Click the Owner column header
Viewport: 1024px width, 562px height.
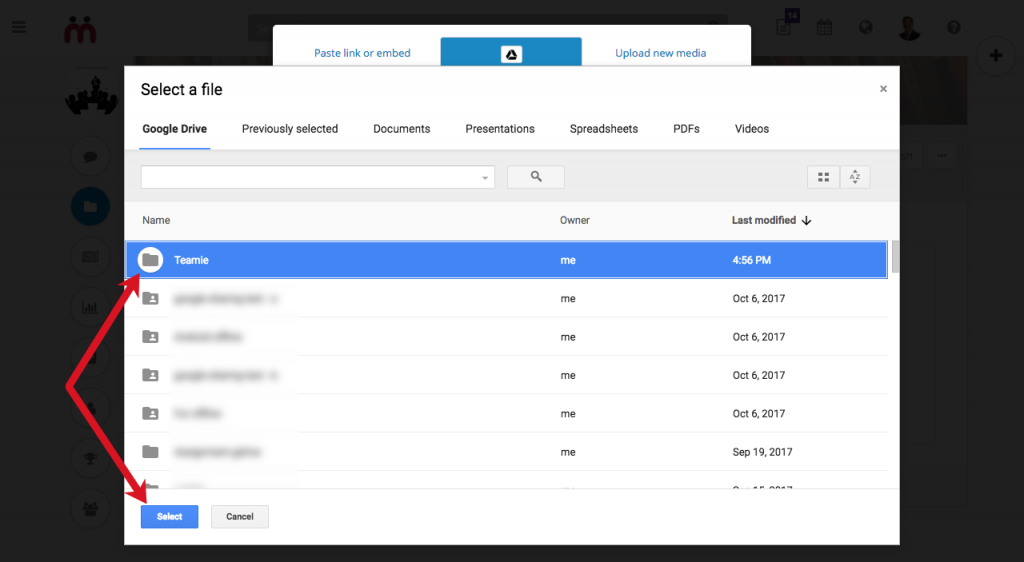(x=575, y=221)
